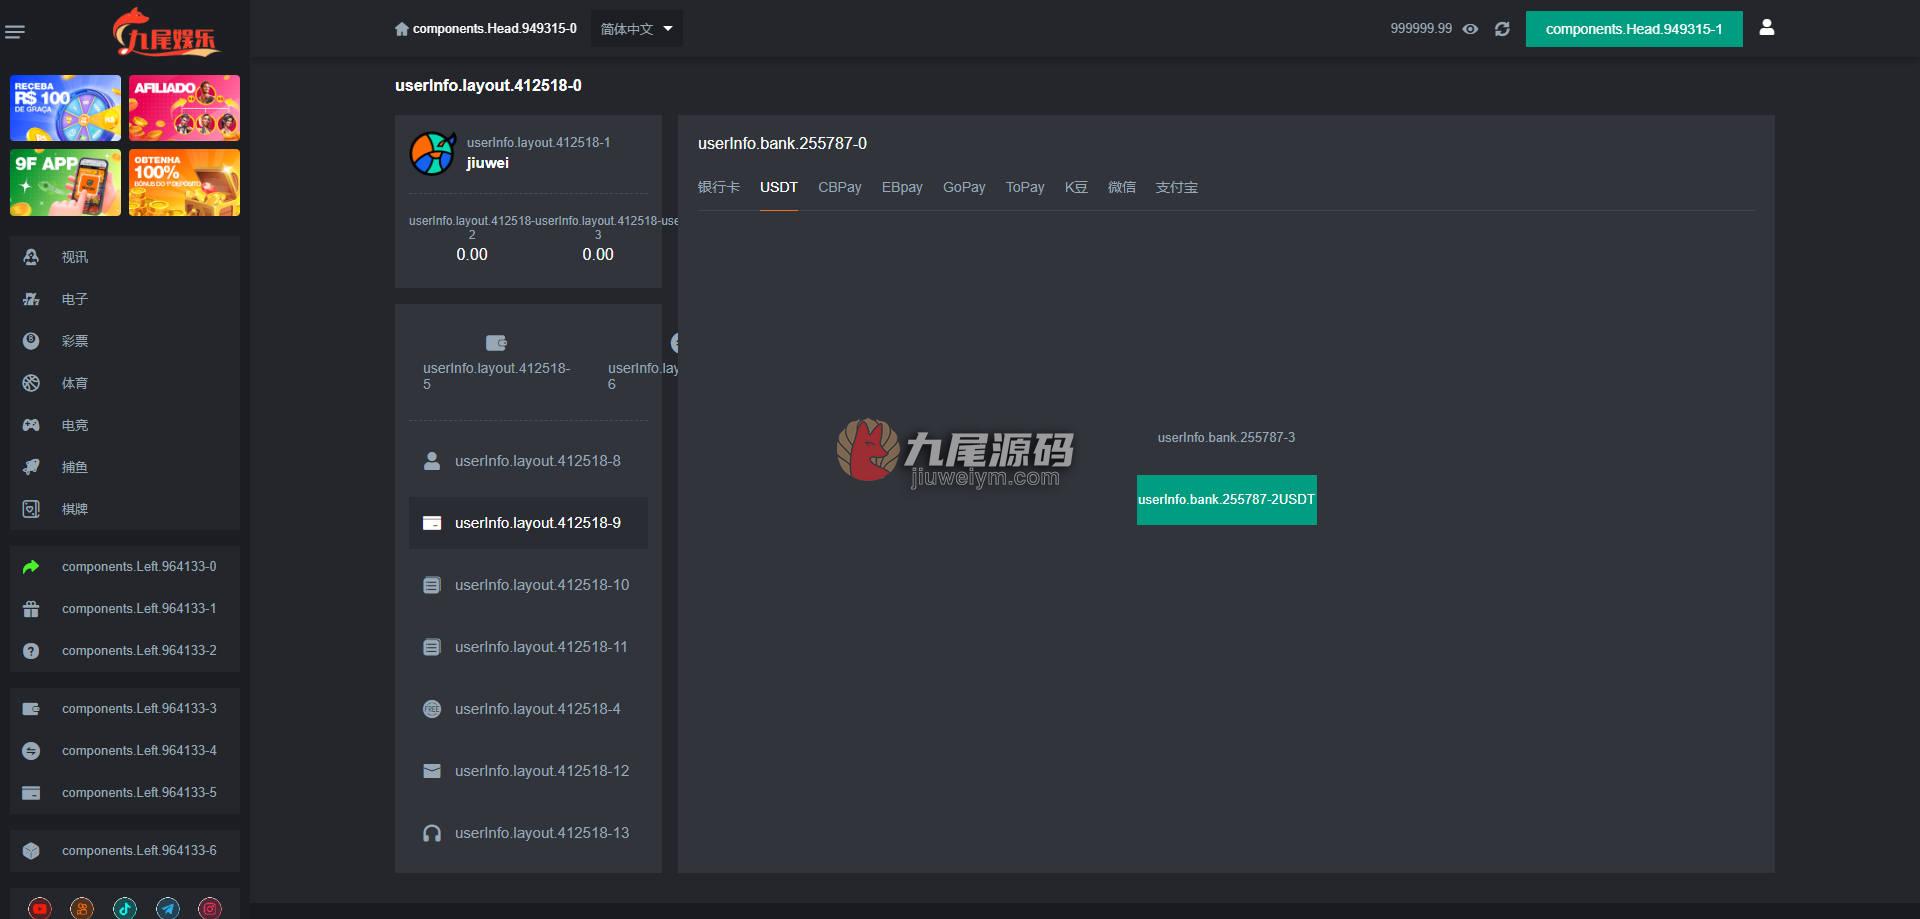Click the balance refresh icon
This screenshot has height=919, width=1920.
coord(1502,29)
